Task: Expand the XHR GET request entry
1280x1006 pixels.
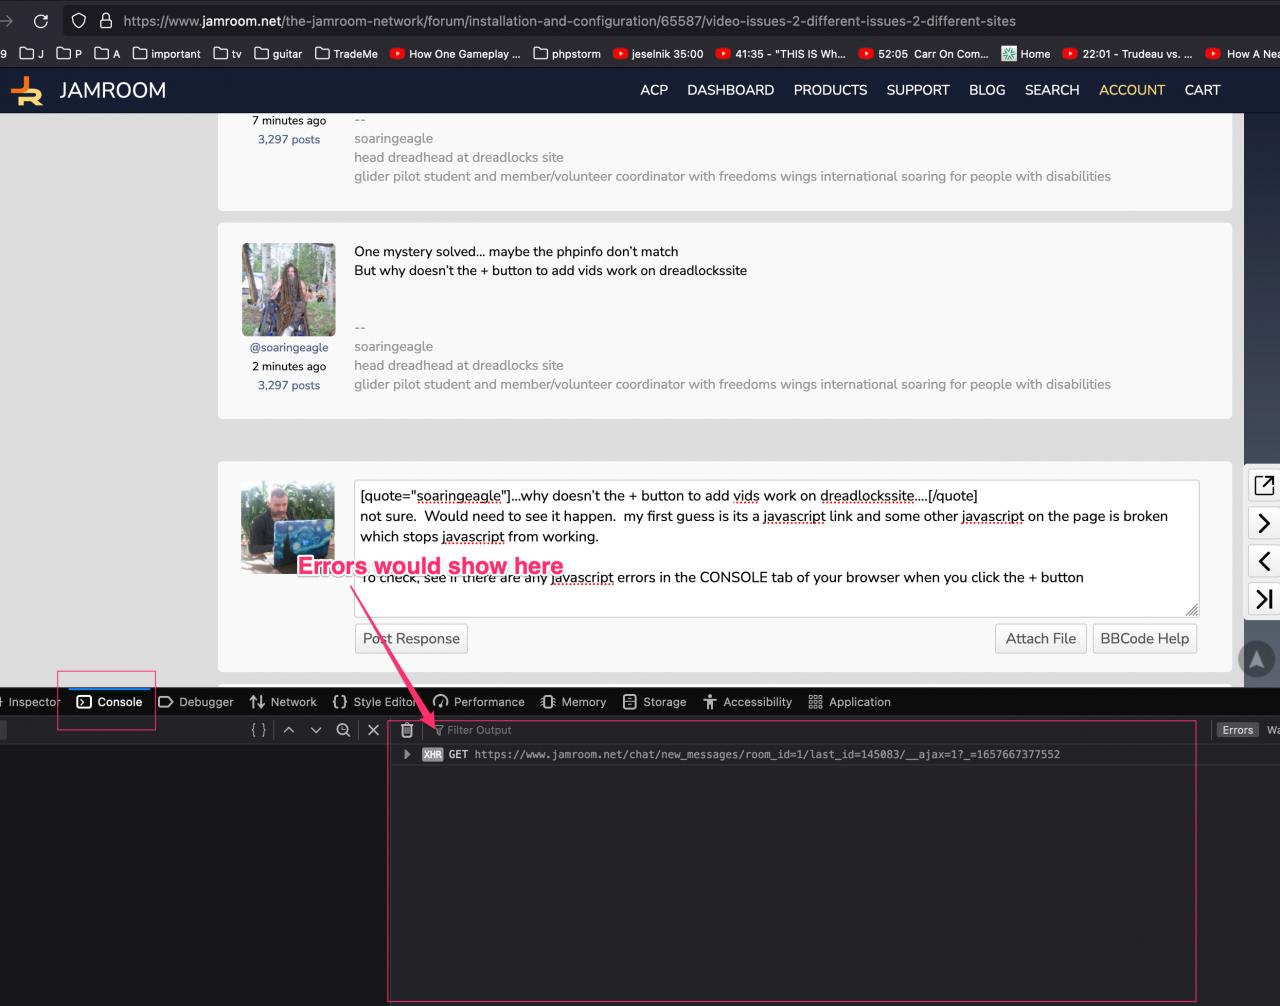Action: [x=407, y=755]
